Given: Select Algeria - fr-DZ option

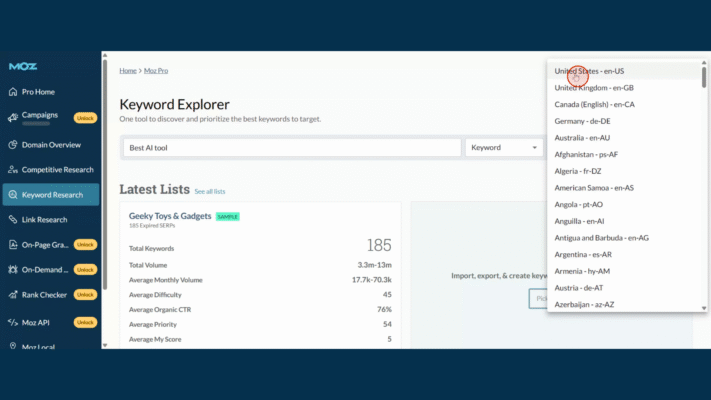Looking at the screenshot, I should click(624, 171).
